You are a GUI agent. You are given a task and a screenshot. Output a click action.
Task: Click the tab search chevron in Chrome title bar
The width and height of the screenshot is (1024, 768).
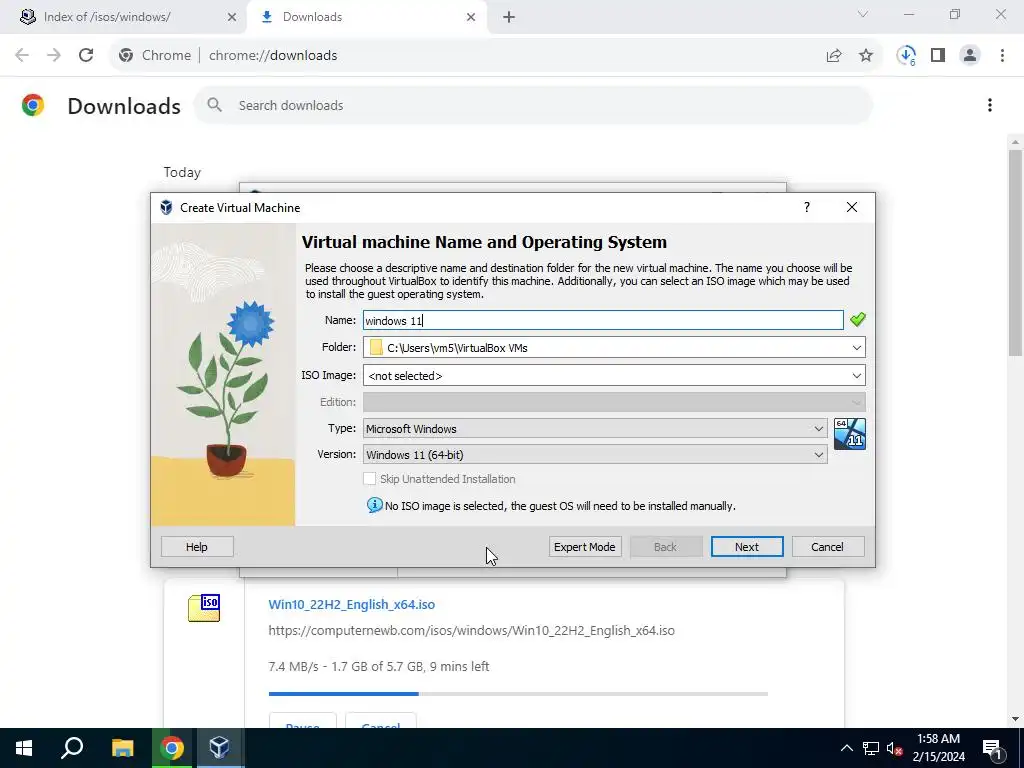tap(863, 14)
